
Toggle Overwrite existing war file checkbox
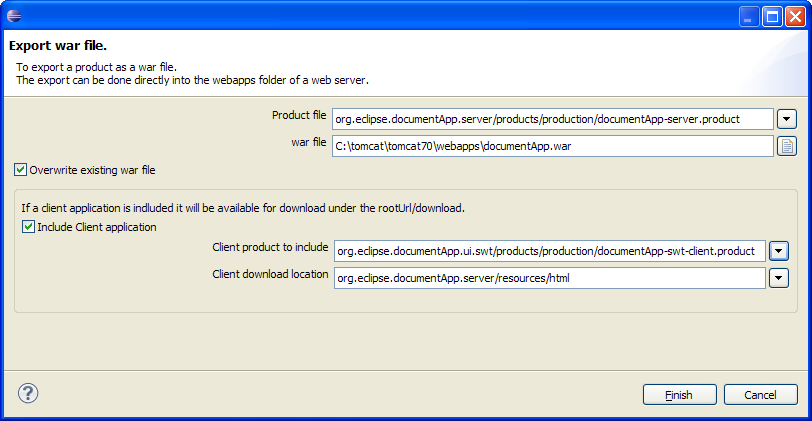coord(20,170)
